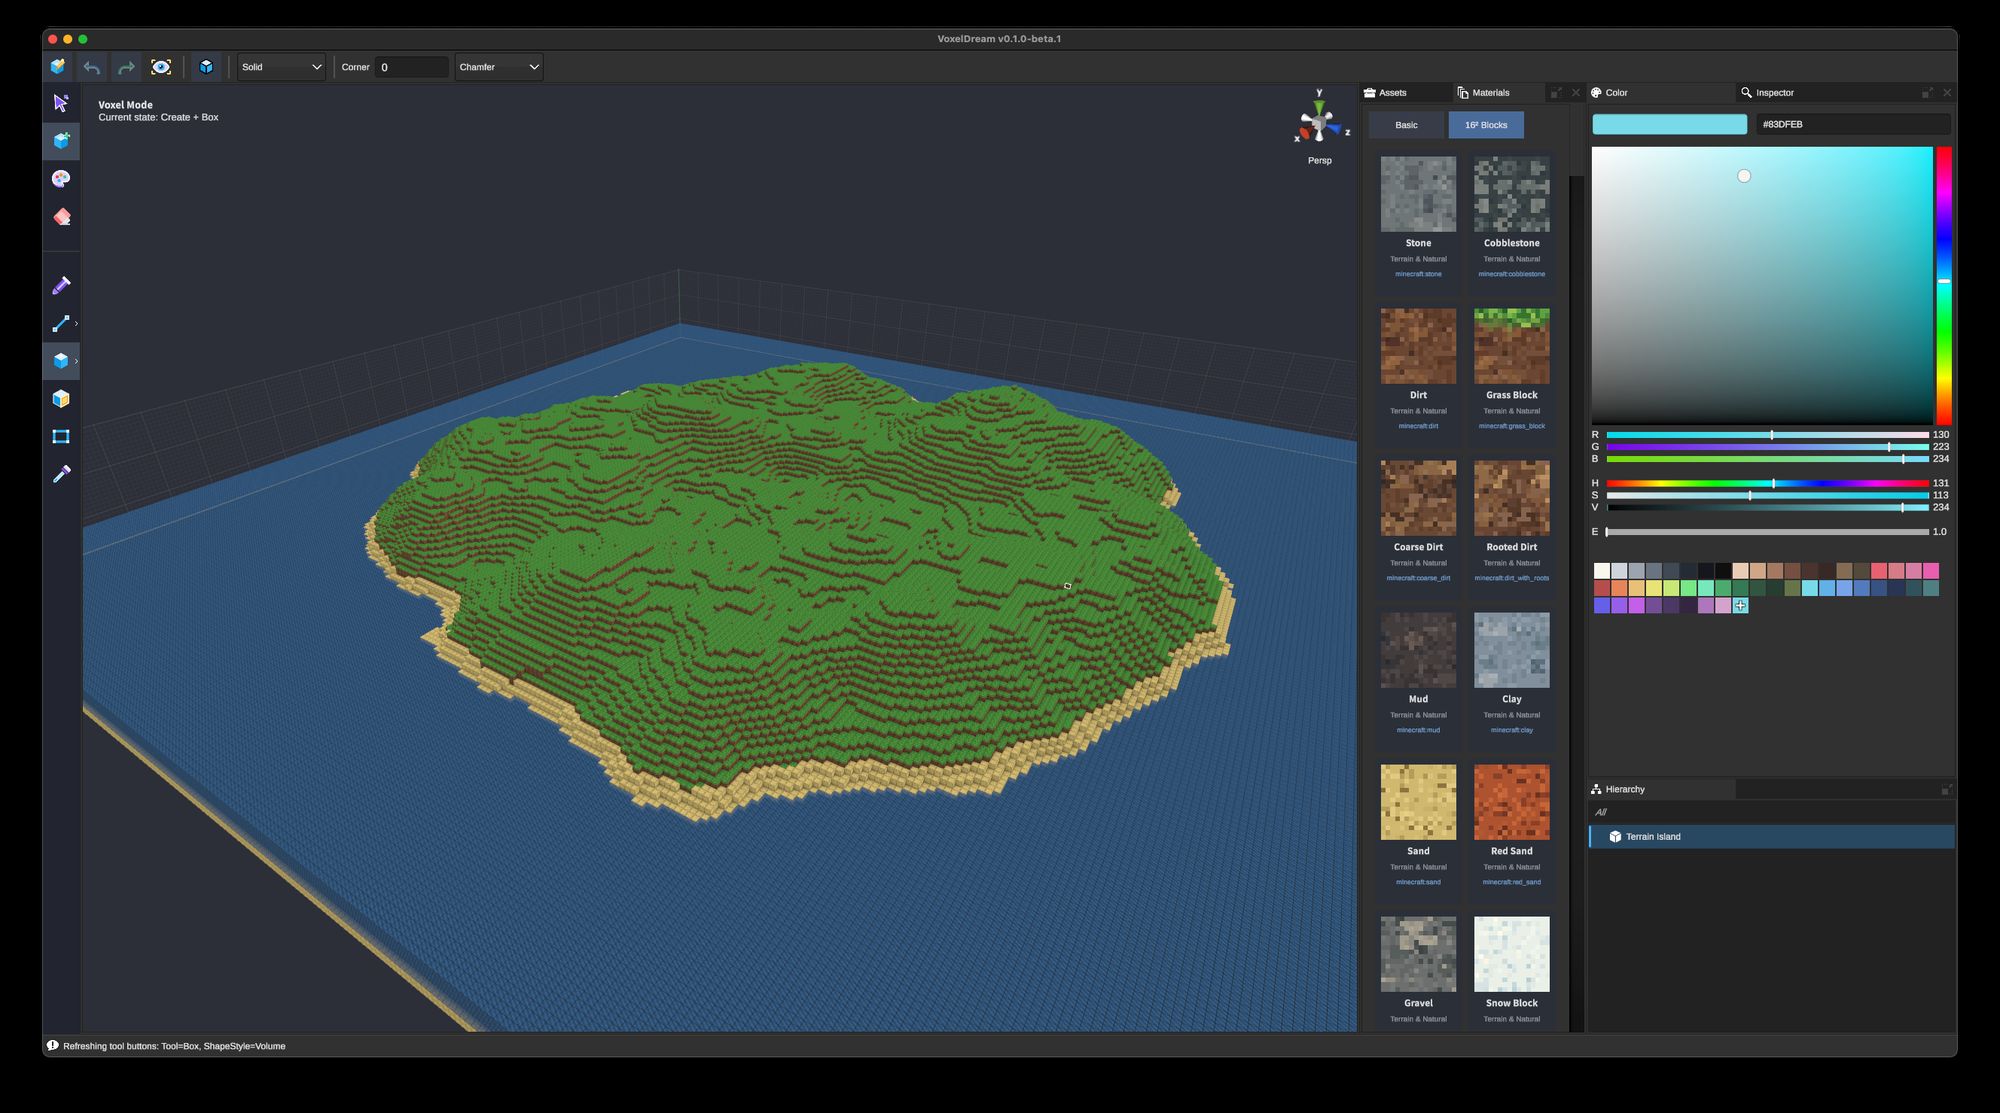Adjust the R red channel slider
This screenshot has width=2000, height=1113.
1767,435
